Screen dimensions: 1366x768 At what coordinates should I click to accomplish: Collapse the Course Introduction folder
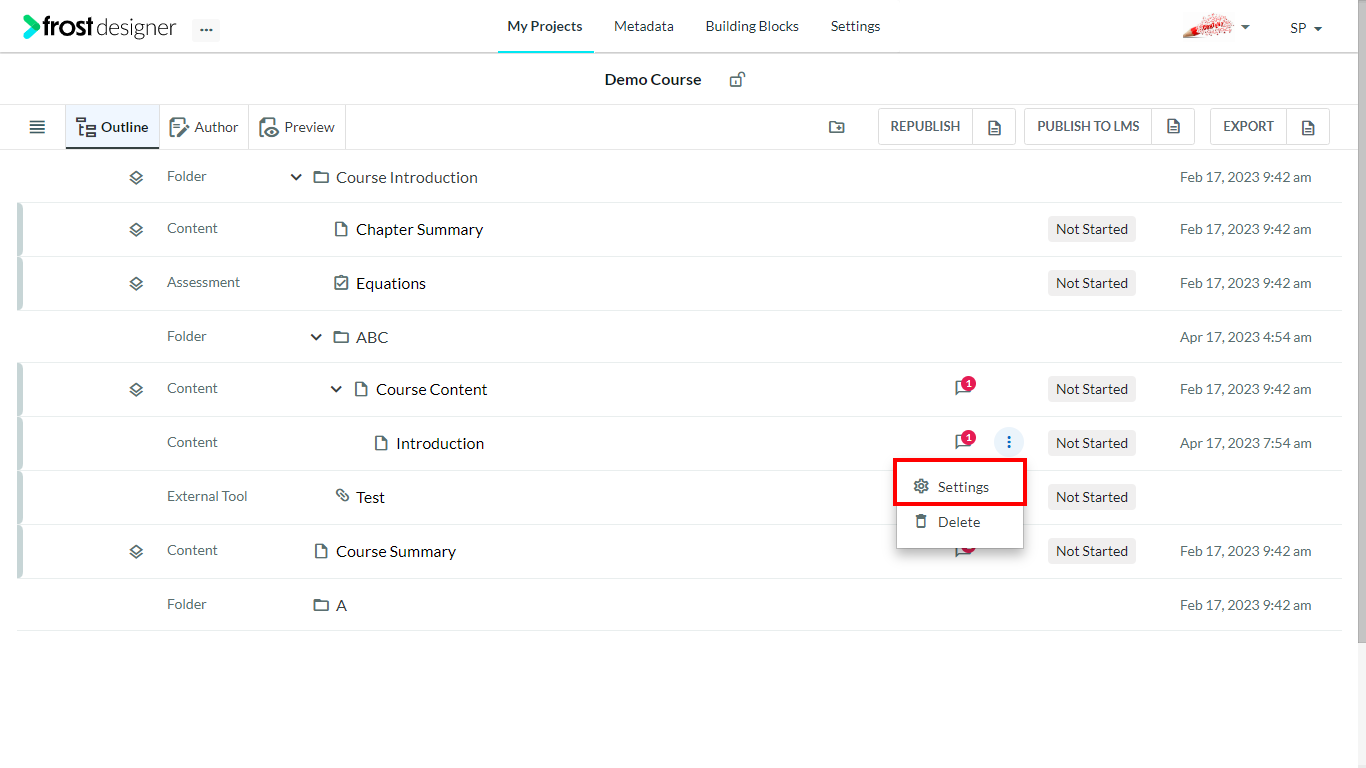[296, 177]
